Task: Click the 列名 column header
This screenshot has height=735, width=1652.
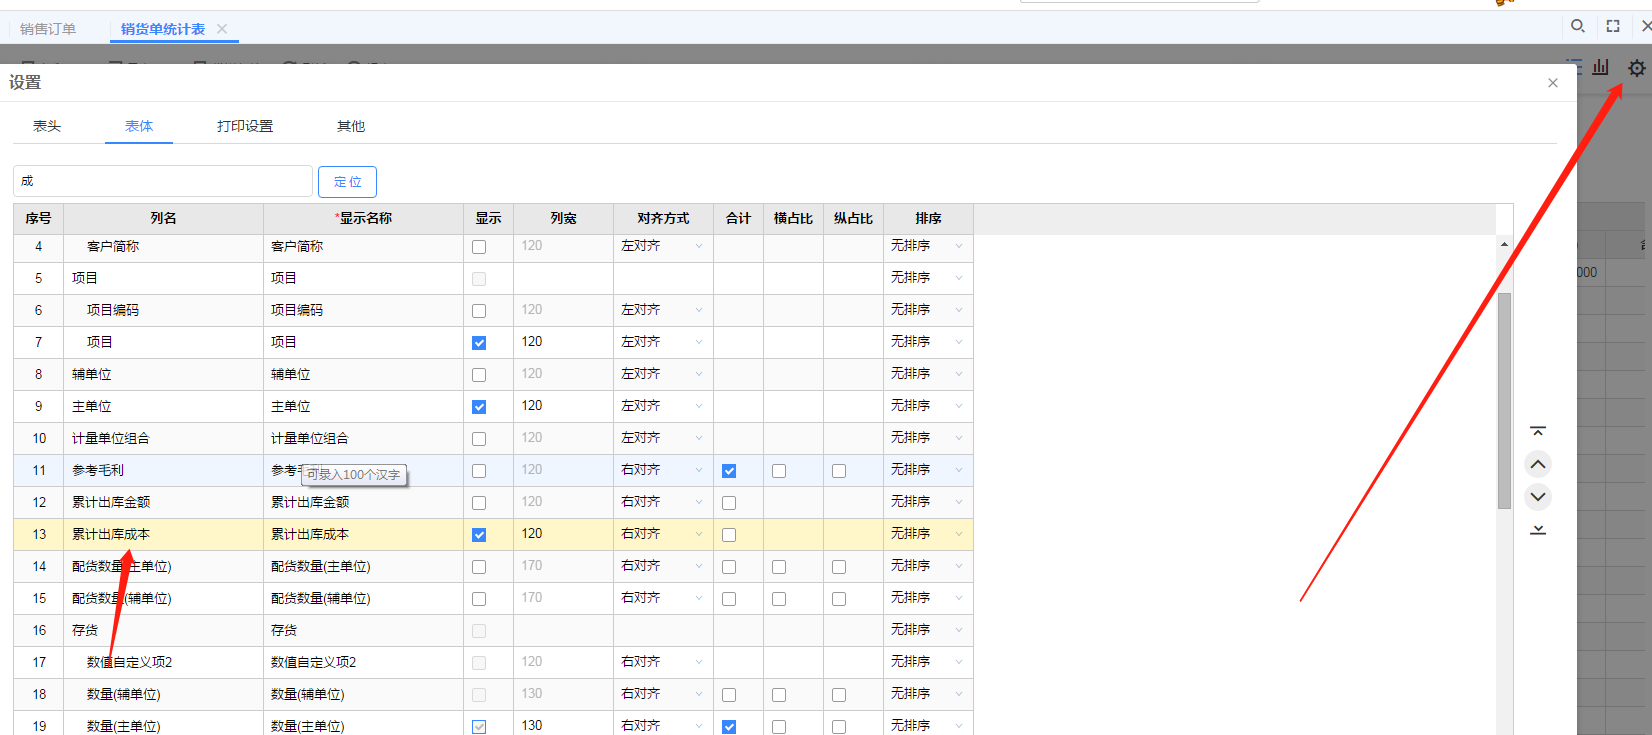Action: [163, 218]
